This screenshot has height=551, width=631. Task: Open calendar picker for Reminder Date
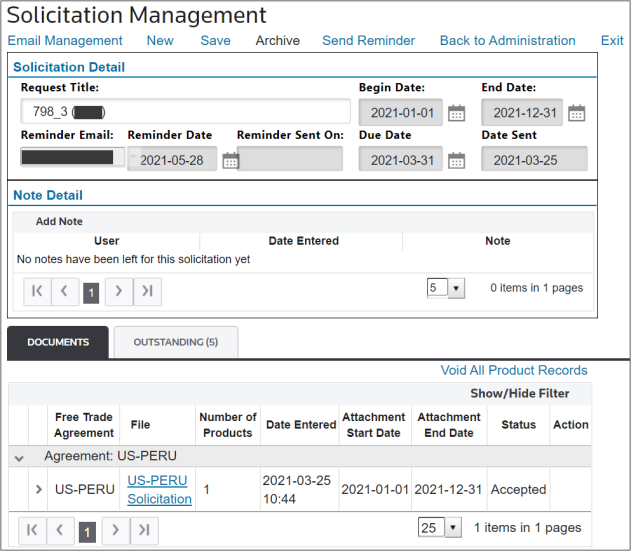[x=231, y=161]
